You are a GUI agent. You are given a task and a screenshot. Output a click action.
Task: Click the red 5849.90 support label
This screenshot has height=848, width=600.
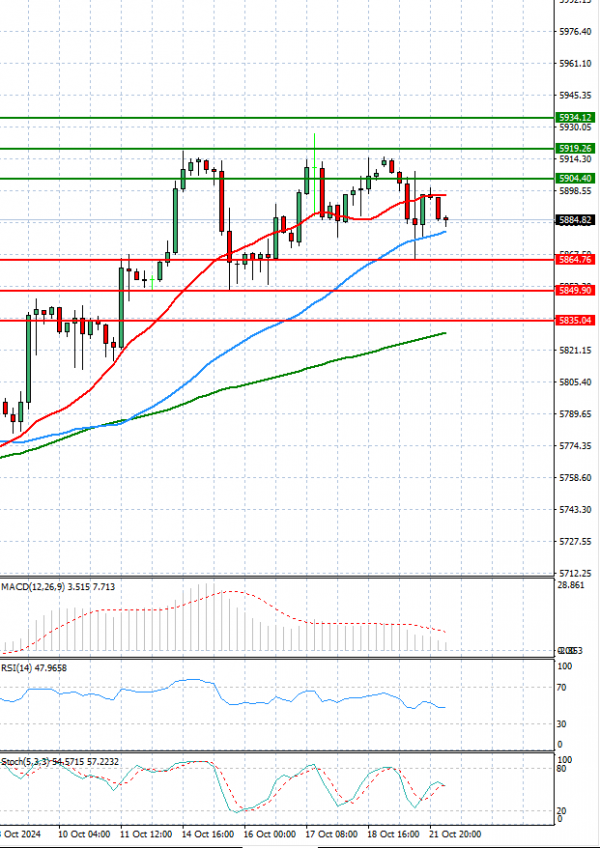point(576,290)
